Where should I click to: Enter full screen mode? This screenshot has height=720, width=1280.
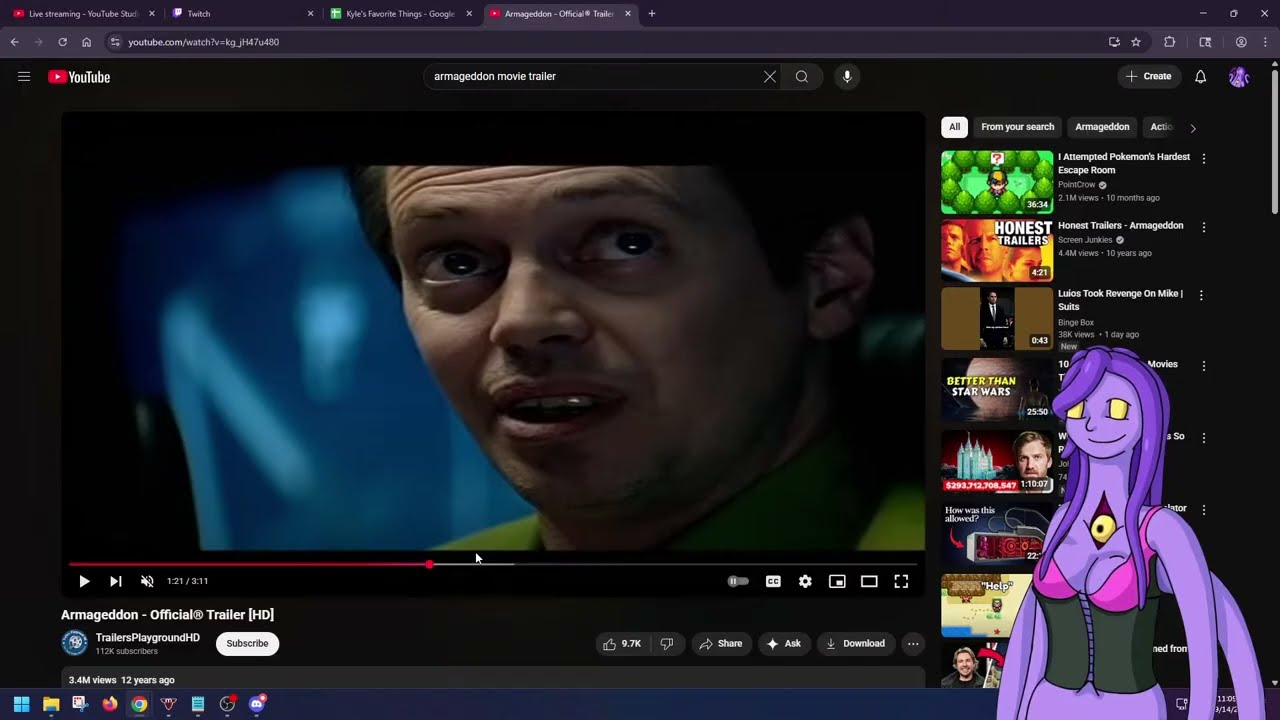pos(901,581)
